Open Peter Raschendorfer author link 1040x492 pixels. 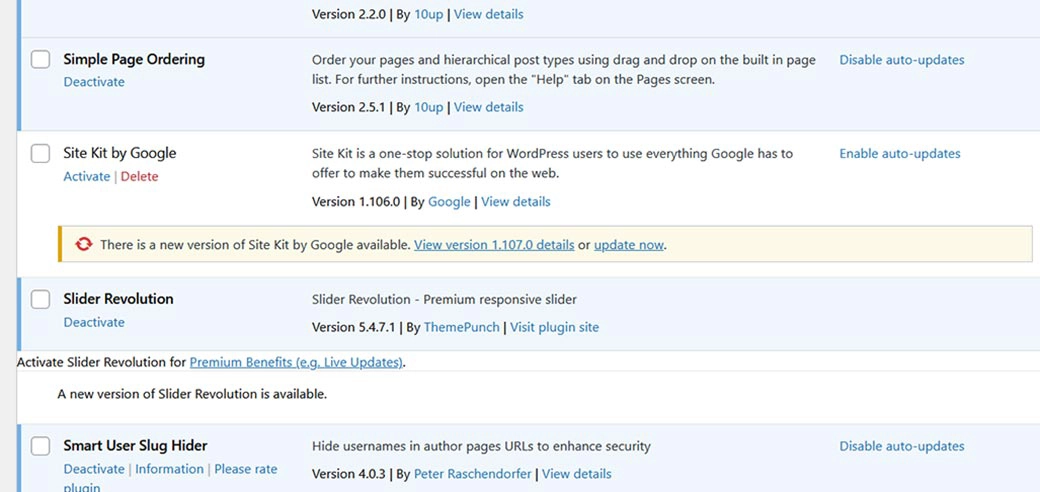point(473,473)
